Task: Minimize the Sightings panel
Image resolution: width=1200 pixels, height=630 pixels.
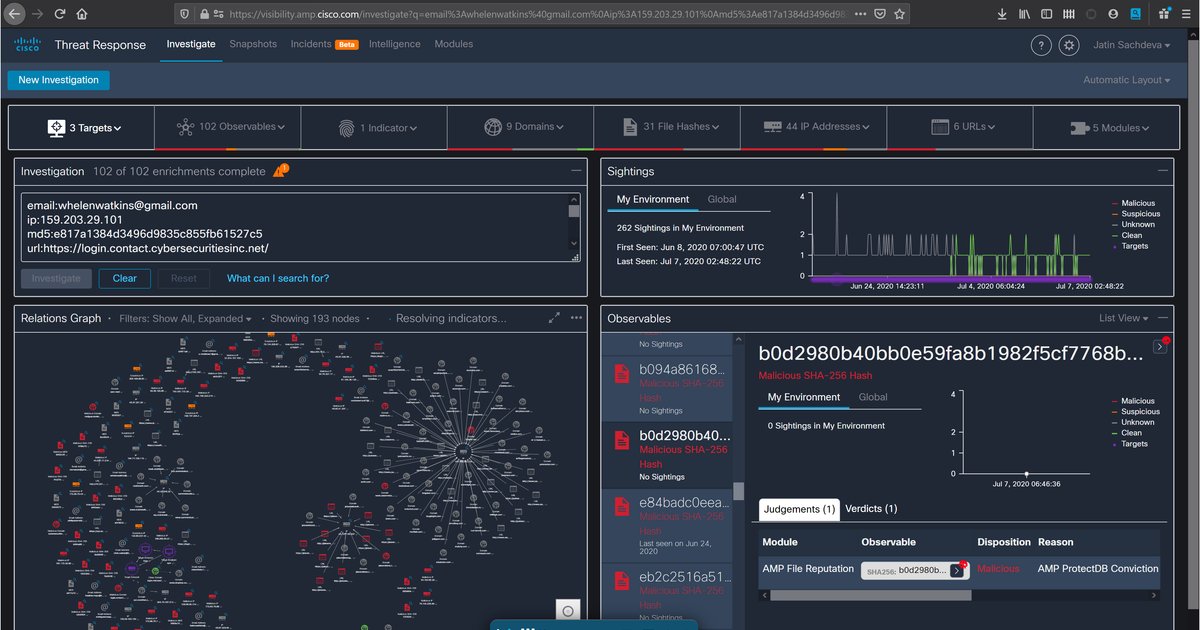Action: click(x=1162, y=171)
